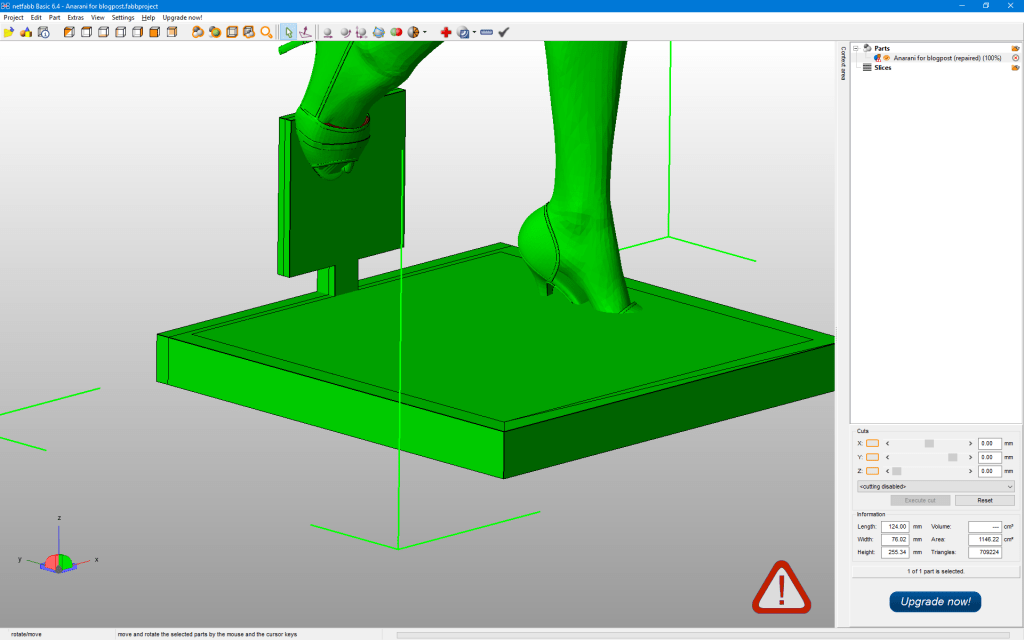
Task: Click the checkmark icon in toolbar
Action: point(504,32)
